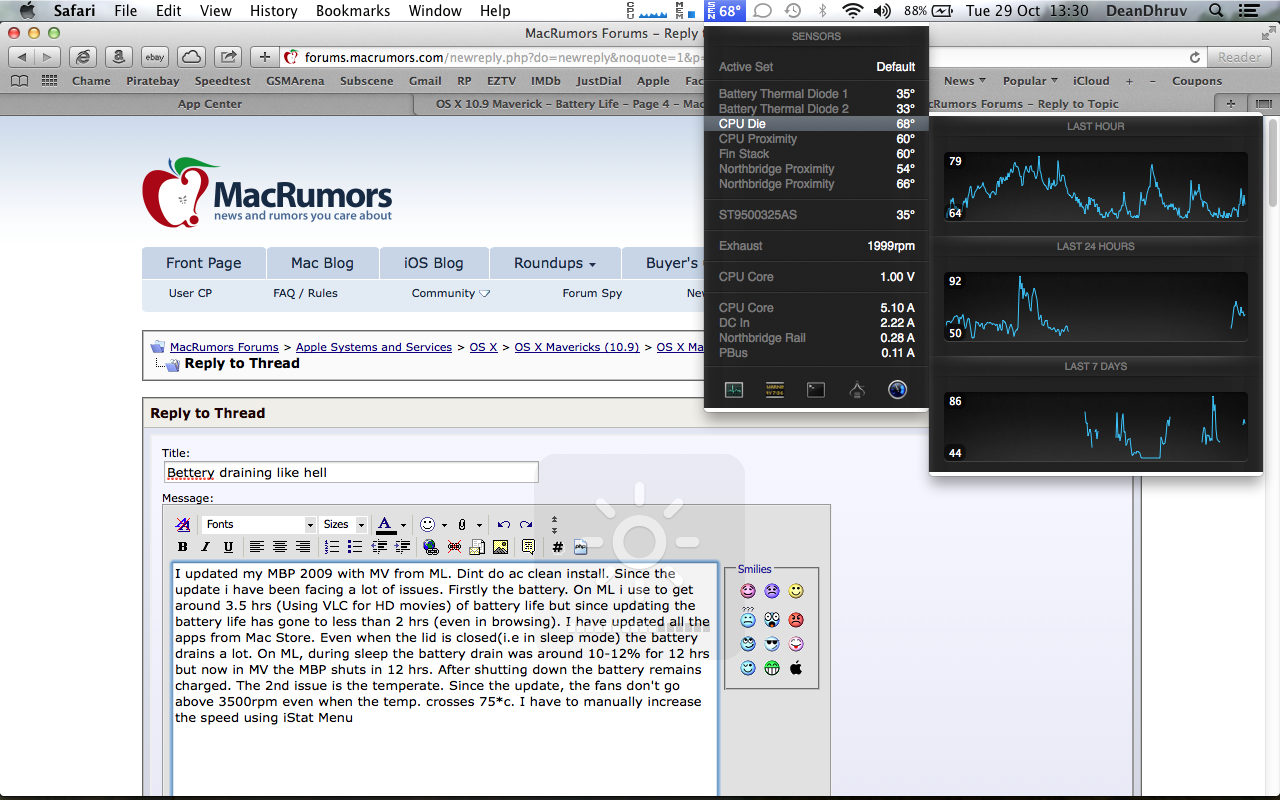This screenshot has width=1280, height=800.
Task: Increase indent in editor
Action: pyautogui.click(x=402, y=547)
